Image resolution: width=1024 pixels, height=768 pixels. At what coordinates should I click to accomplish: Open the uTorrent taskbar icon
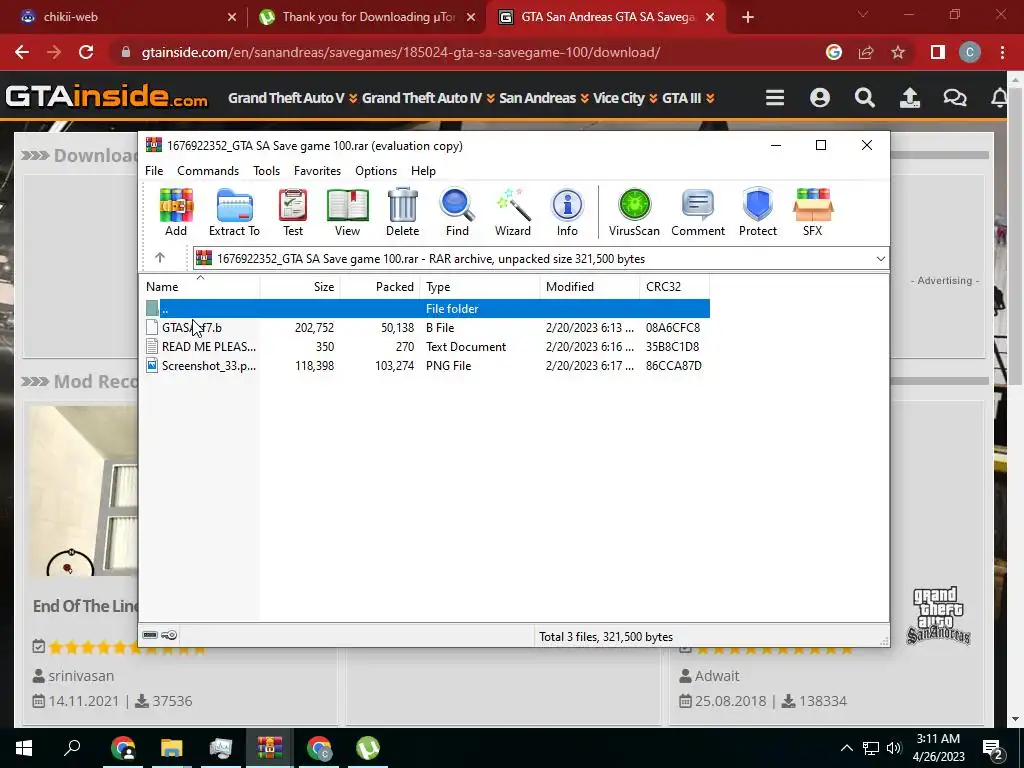(x=368, y=748)
